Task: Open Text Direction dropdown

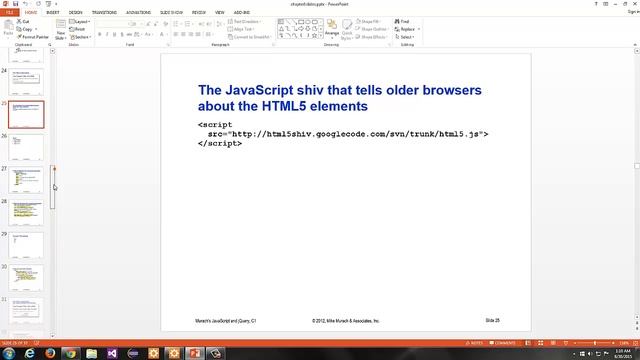Action: 244,21
